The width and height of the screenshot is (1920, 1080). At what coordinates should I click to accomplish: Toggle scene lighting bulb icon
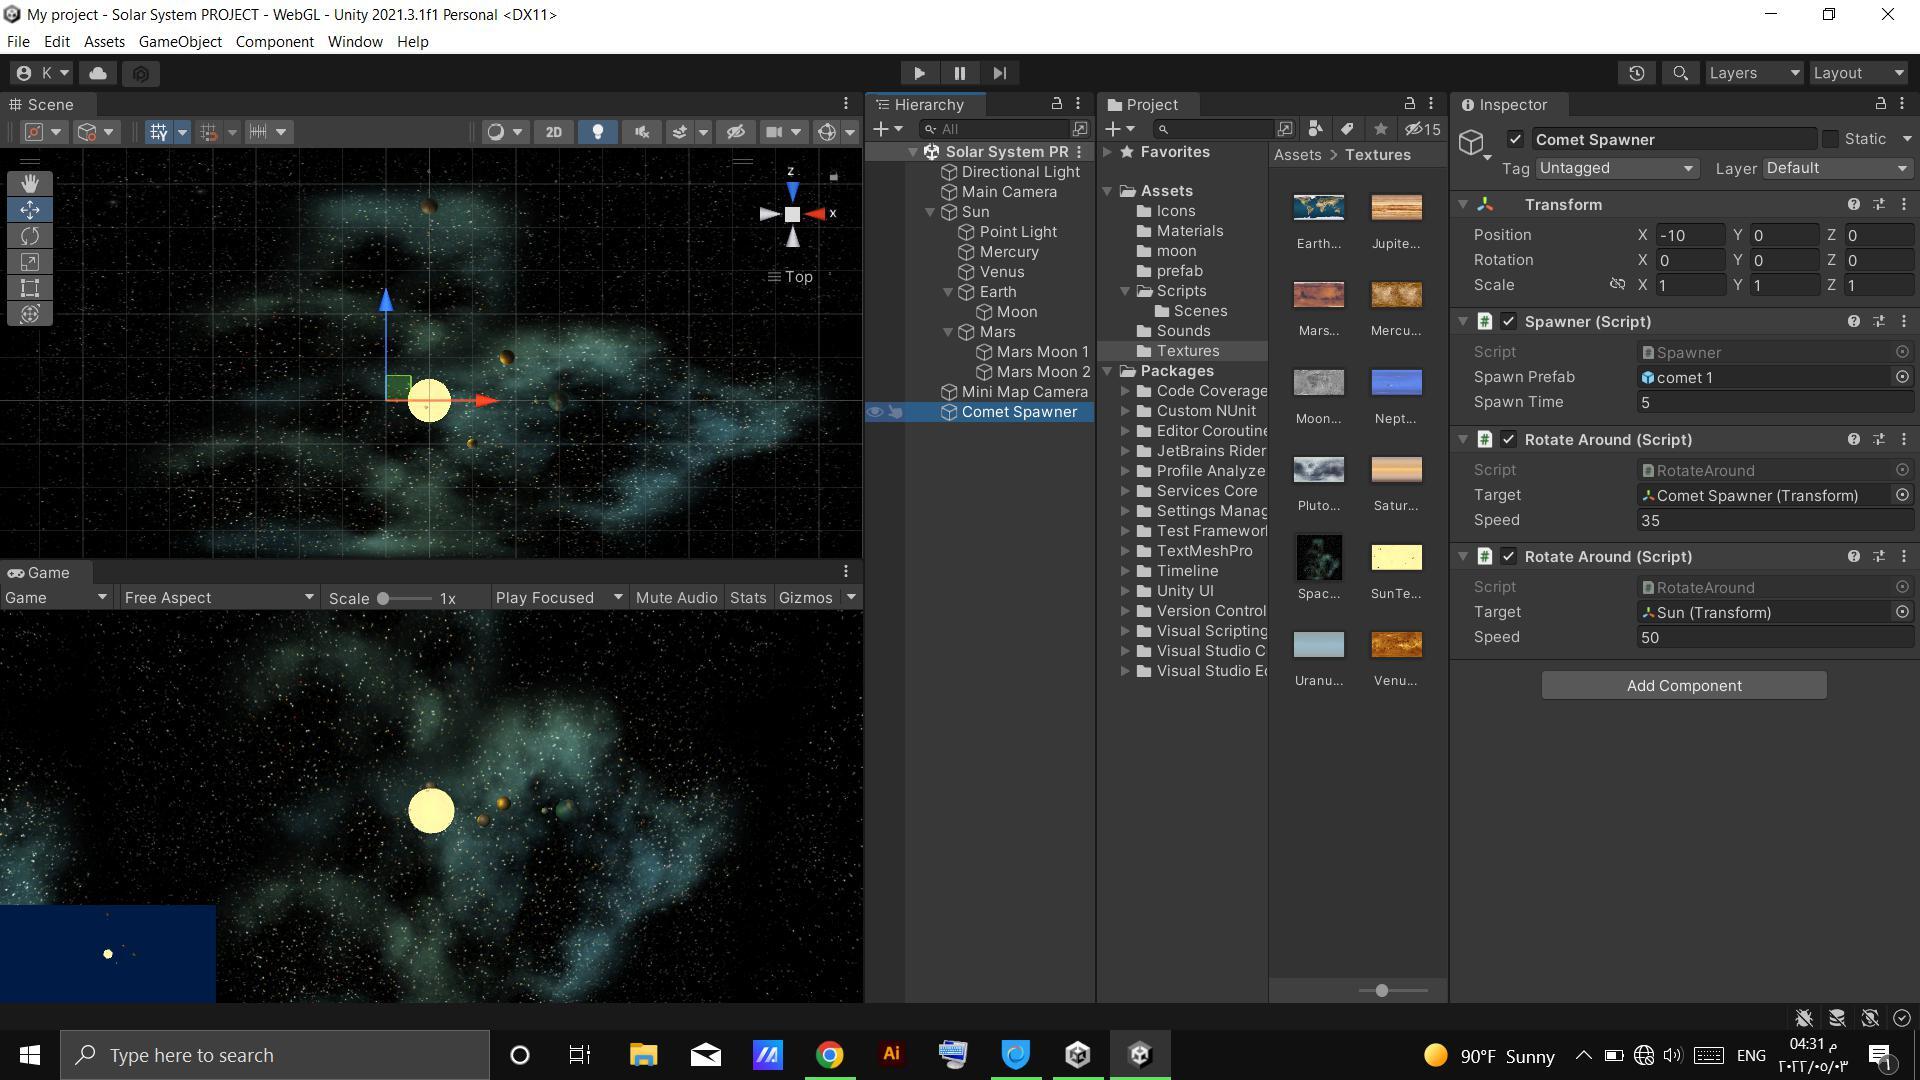(x=598, y=132)
